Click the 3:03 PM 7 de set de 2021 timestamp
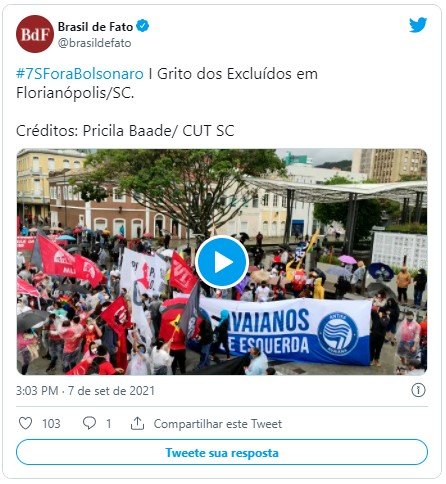Viewport: 446px width, 484px height. tap(85, 391)
